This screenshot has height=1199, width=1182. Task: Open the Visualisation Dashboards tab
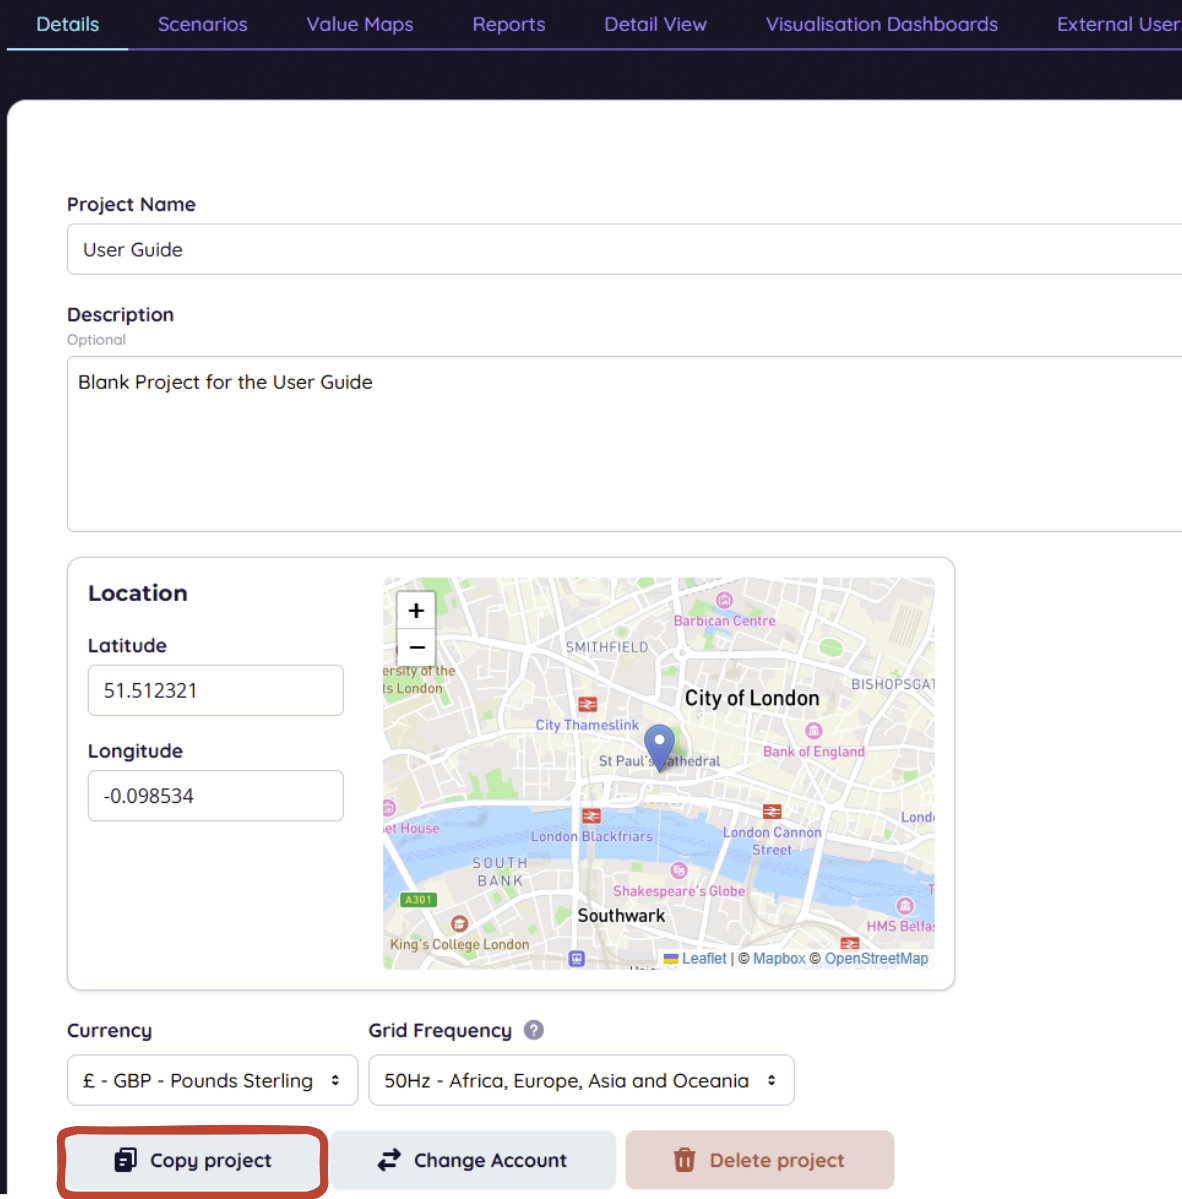point(881,24)
